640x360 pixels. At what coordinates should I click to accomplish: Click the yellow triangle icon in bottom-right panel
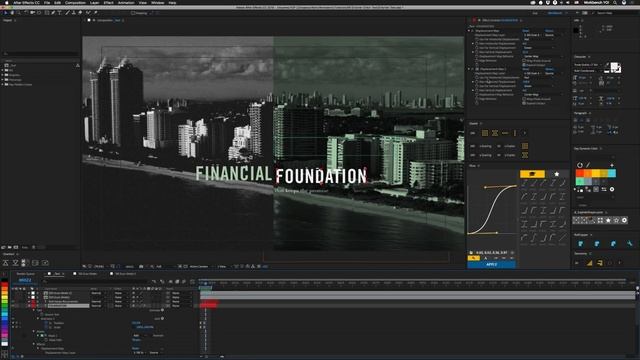(x=589, y=263)
